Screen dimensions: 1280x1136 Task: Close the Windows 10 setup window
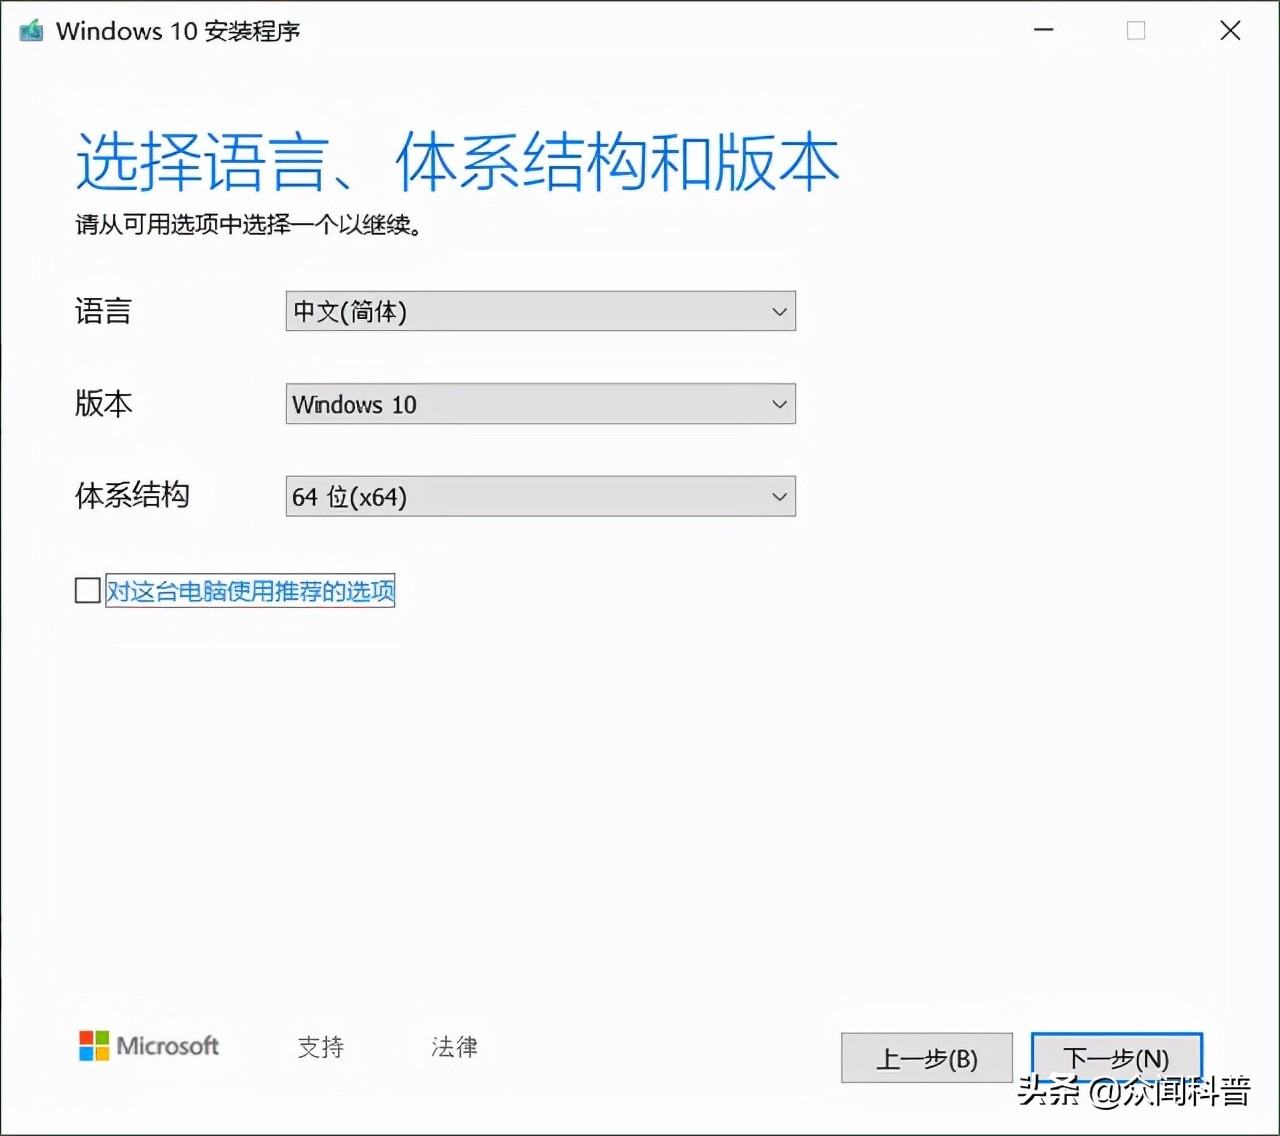tap(1229, 30)
